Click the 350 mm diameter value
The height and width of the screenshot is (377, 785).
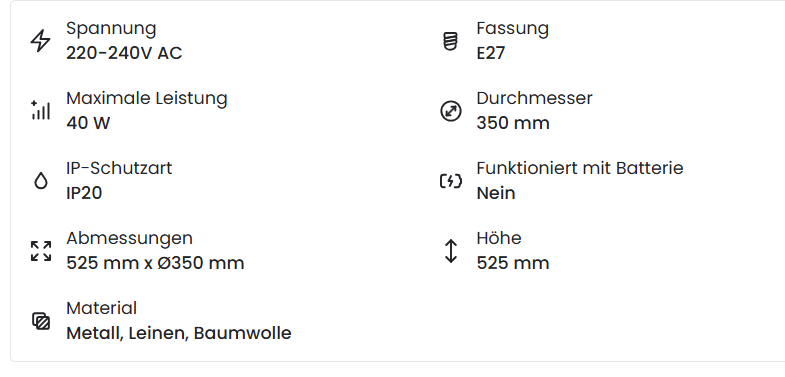[x=513, y=123]
